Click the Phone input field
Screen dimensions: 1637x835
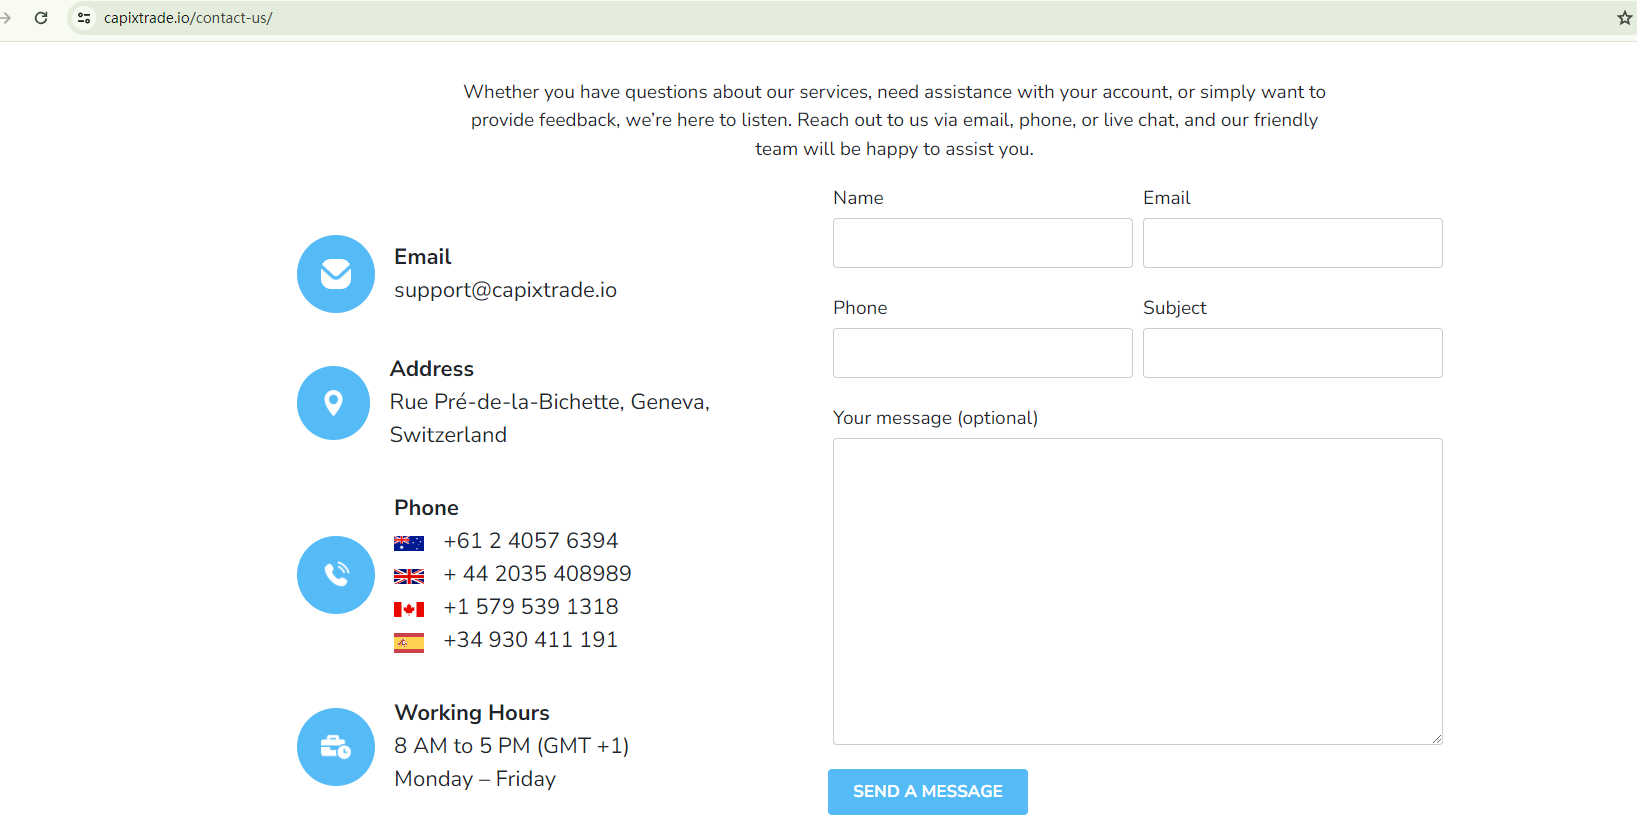(x=982, y=353)
